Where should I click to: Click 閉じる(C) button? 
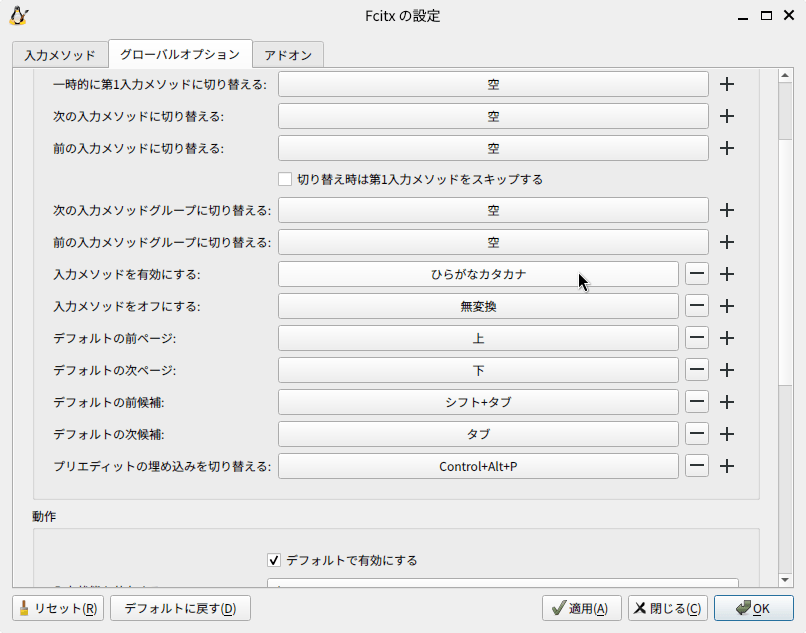[668, 608]
